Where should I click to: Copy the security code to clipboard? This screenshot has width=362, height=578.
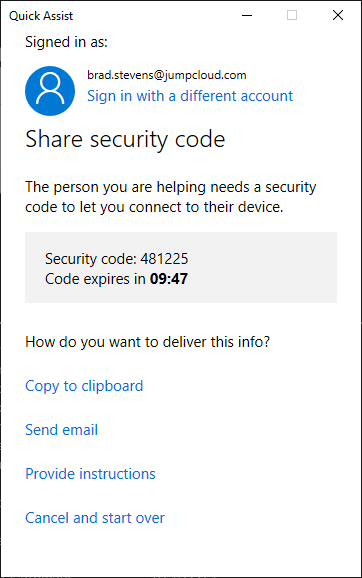(x=84, y=386)
